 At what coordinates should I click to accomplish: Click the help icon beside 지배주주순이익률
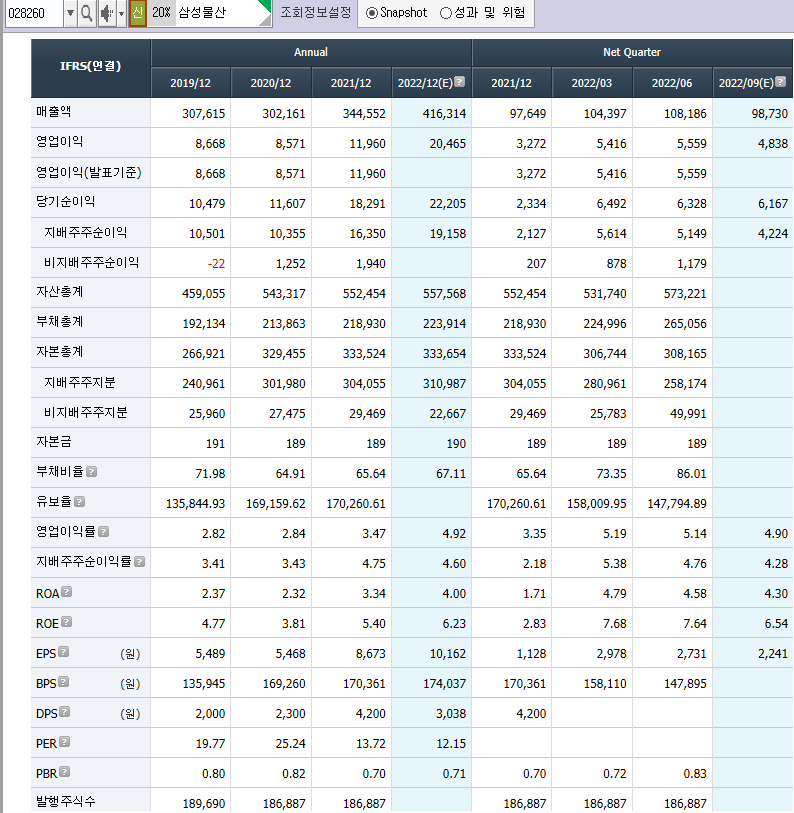tap(139, 562)
